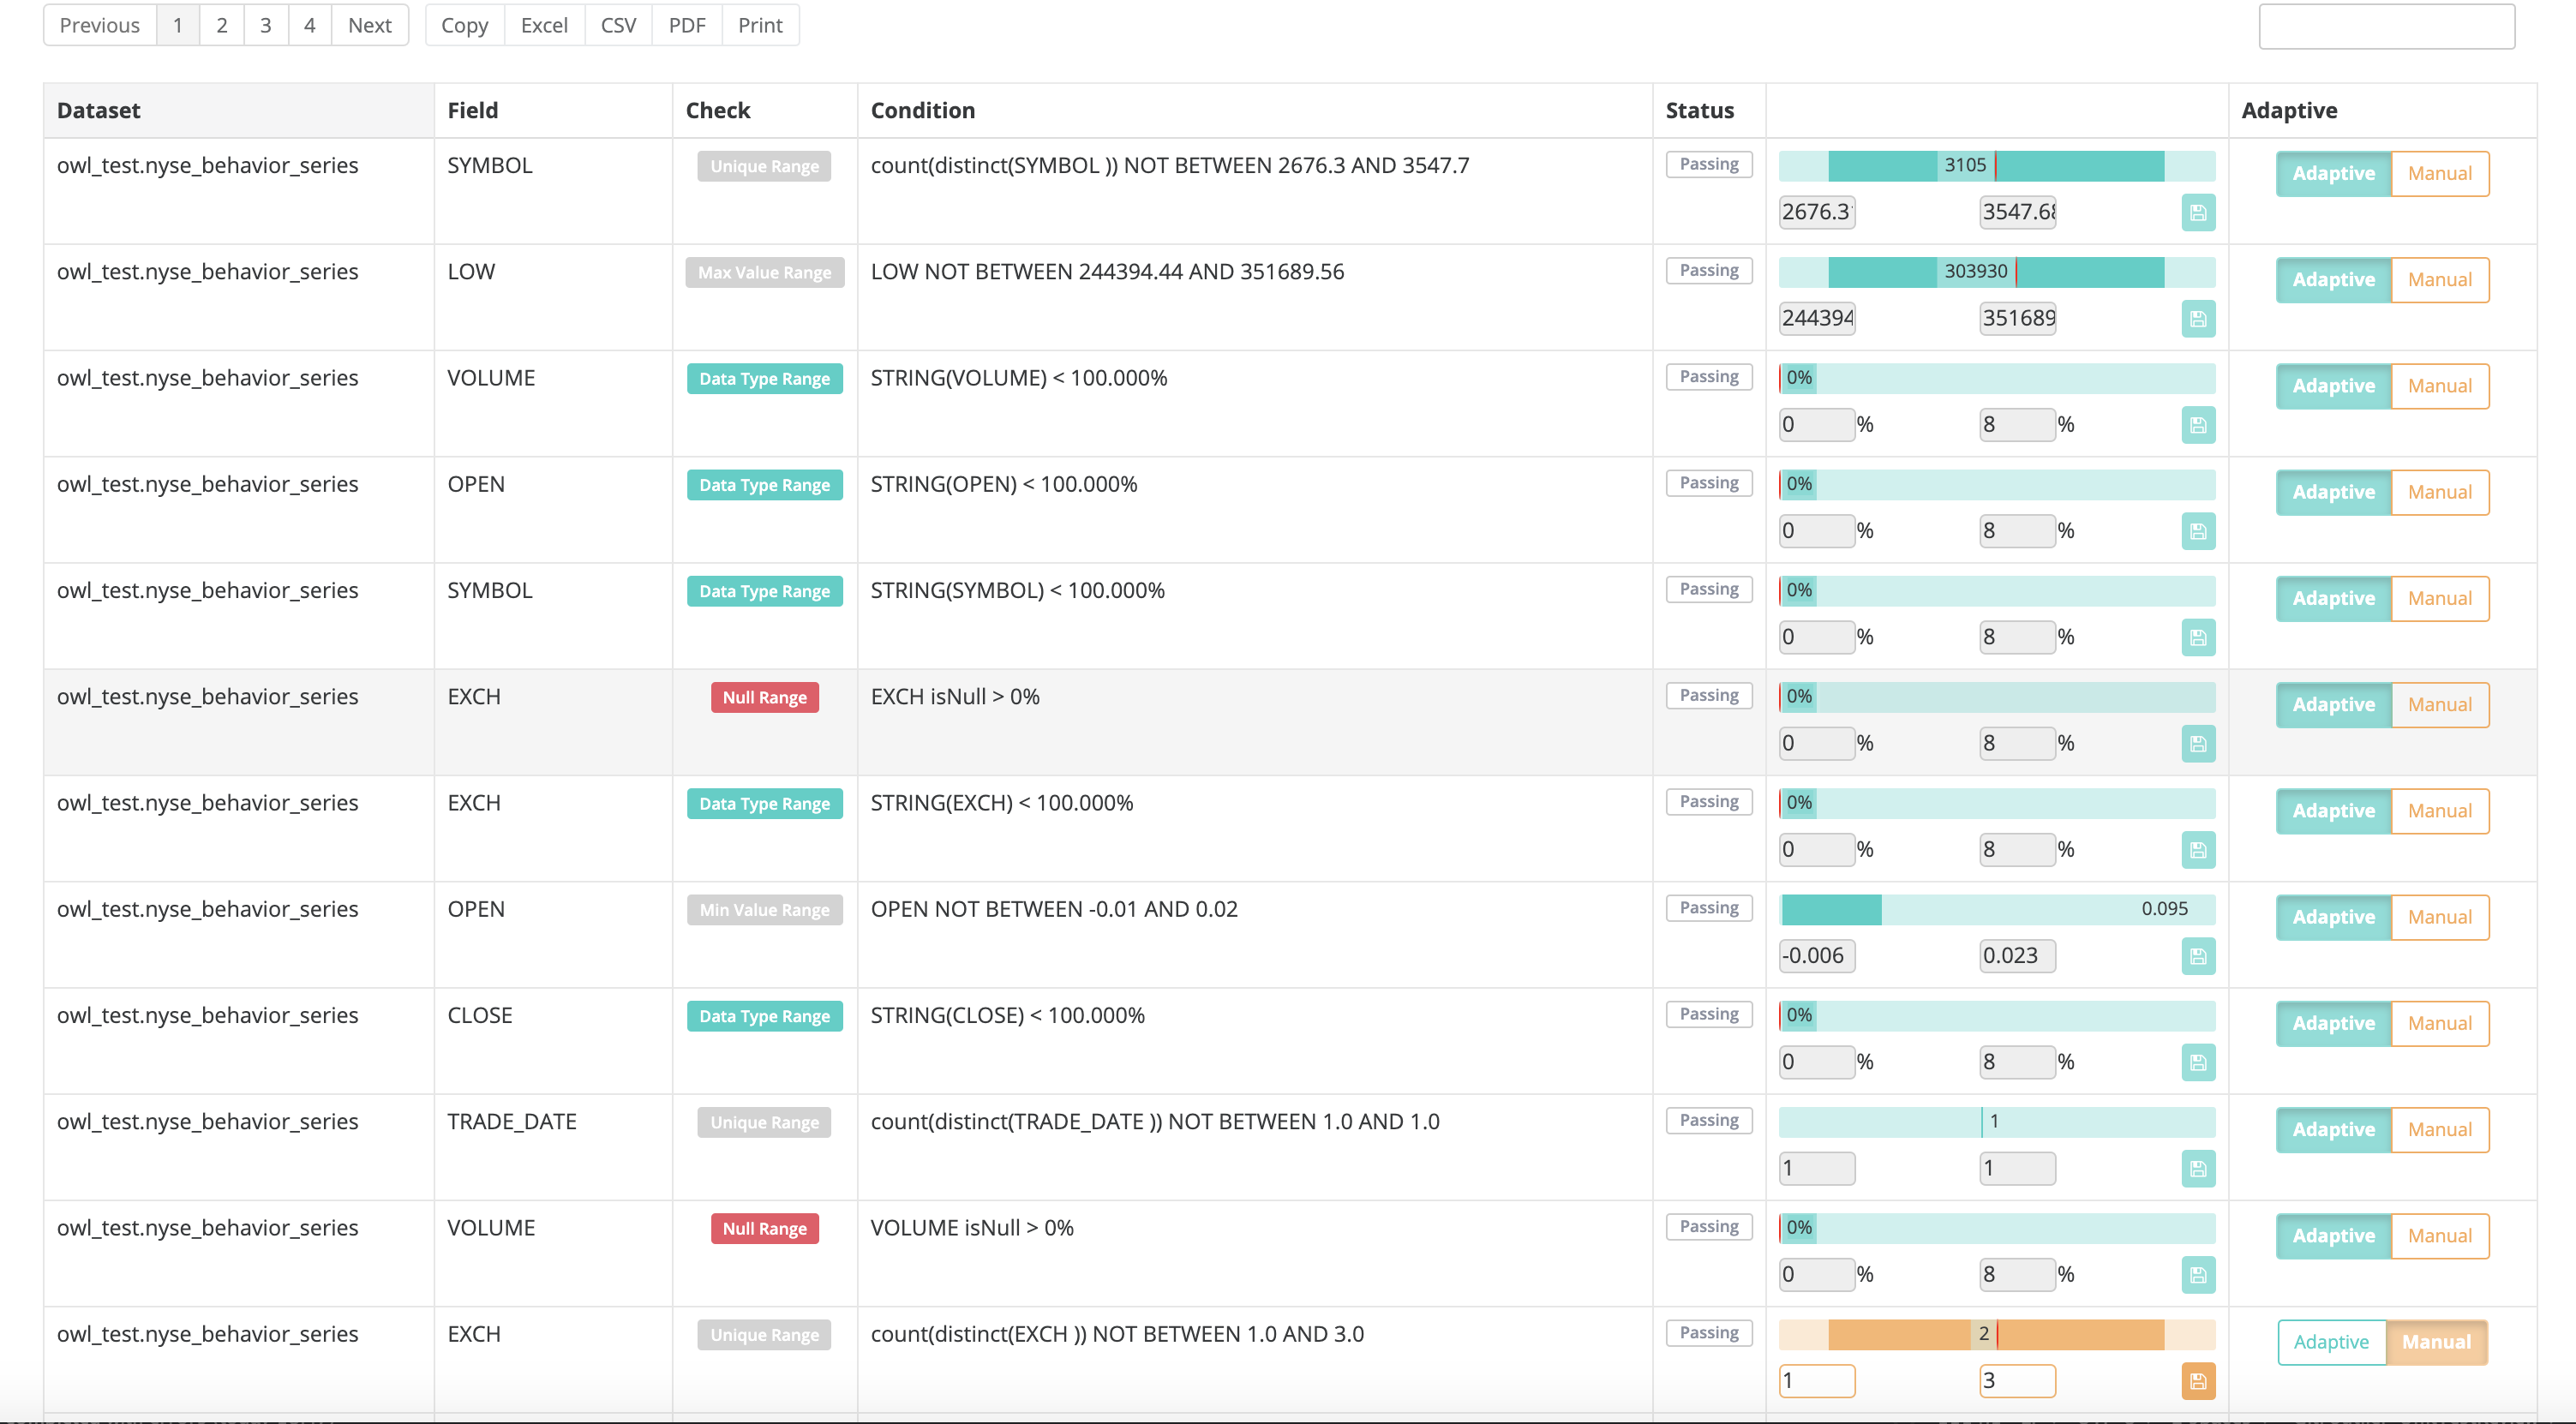Save the VOLUME Null Range thresholds
Viewport: 2576px width, 1424px height.
[x=2197, y=1275]
